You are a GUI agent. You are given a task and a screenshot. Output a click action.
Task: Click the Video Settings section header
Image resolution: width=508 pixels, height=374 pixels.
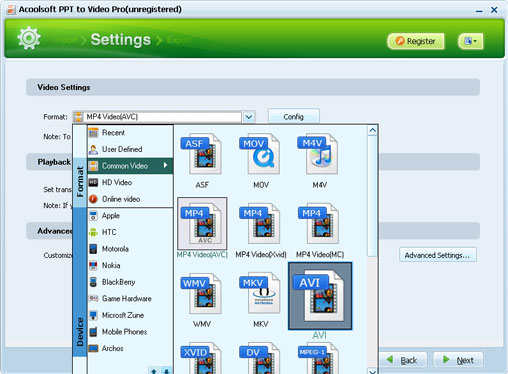[253, 87]
